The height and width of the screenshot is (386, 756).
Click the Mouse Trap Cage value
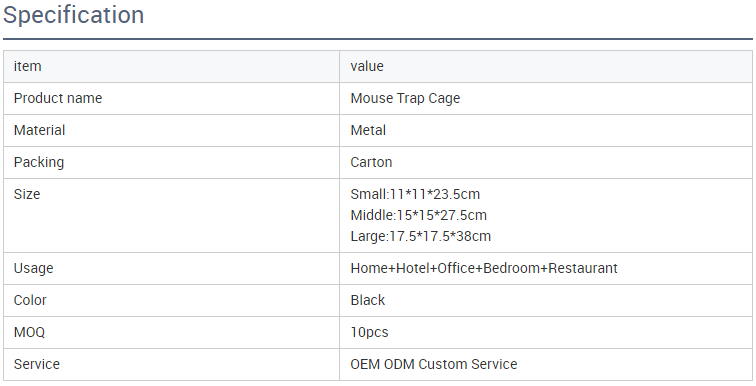pyautogui.click(x=405, y=98)
